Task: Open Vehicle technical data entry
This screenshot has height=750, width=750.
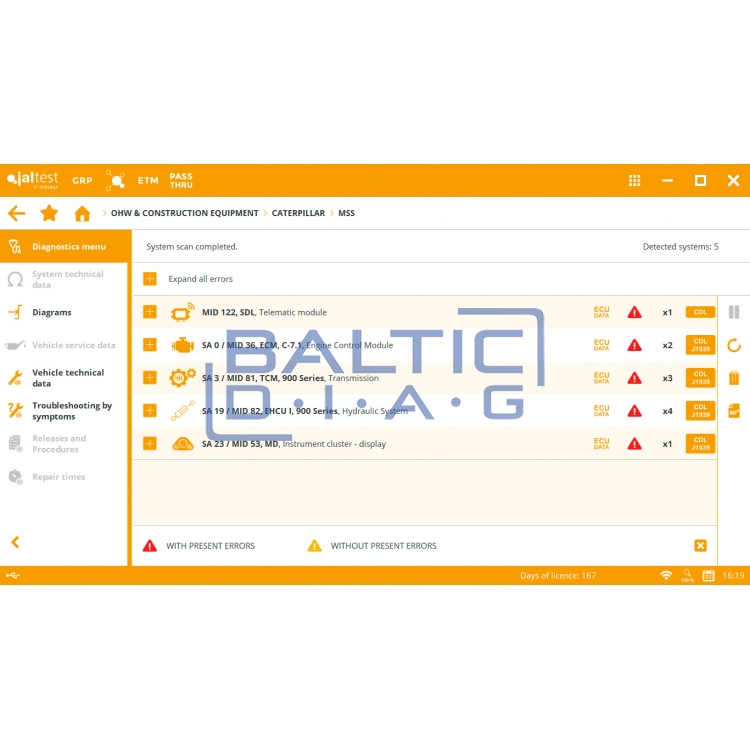Action: 66,378
